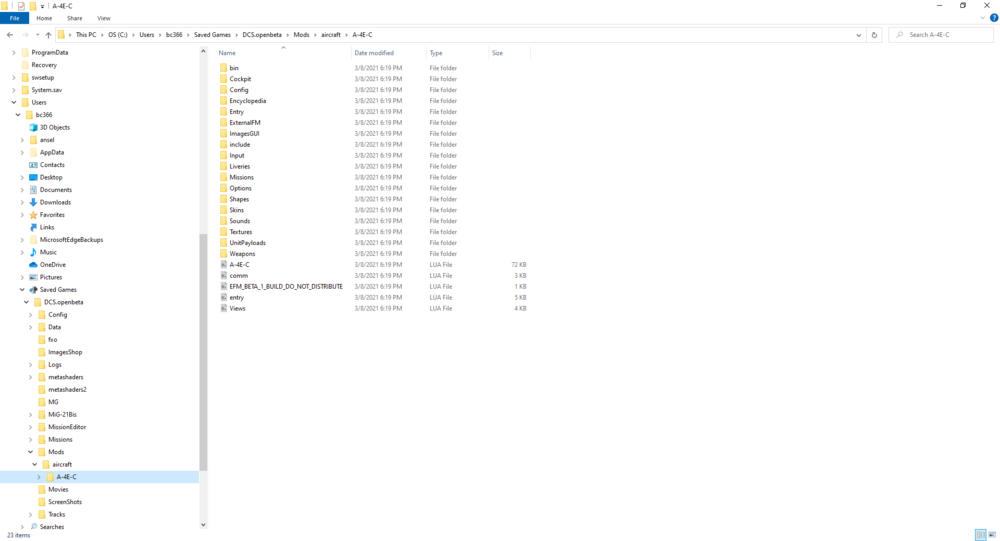Select the entry LUA file
Image resolution: width=1000 pixels, height=541 pixels.
click(x=237, y=297)
